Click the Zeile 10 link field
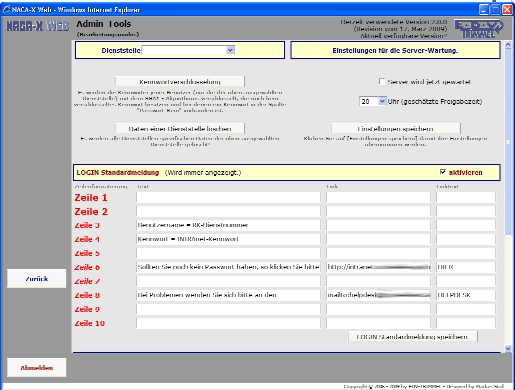Screen dimensions: 515x390 (x=378, y=323)
